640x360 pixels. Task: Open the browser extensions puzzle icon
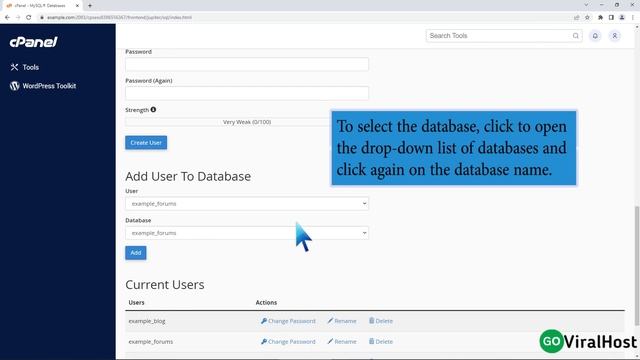[x=600, y=18]
